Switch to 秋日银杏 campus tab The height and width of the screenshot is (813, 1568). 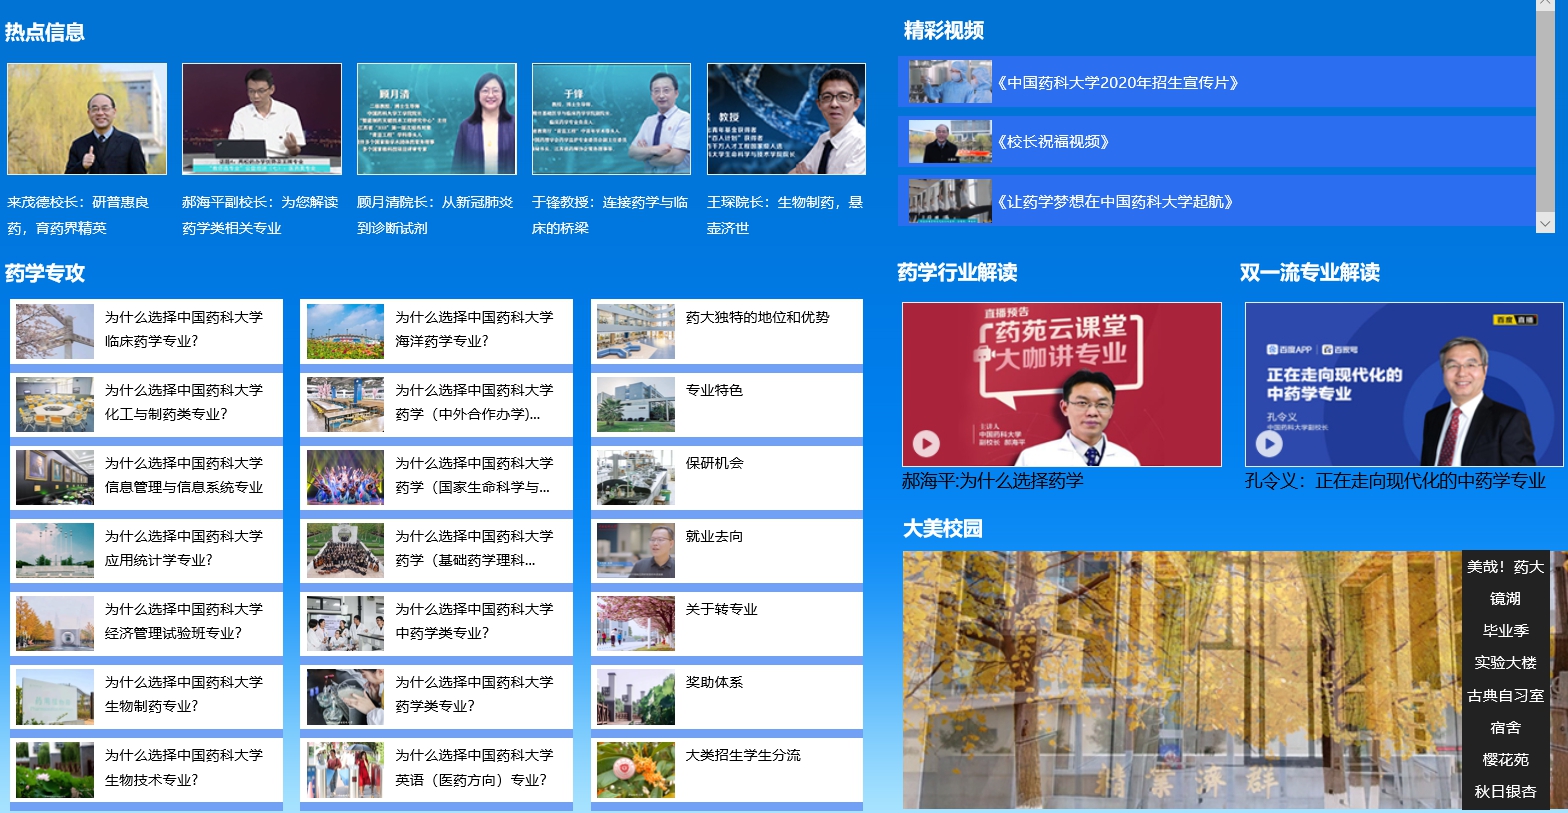point(1505,792)
